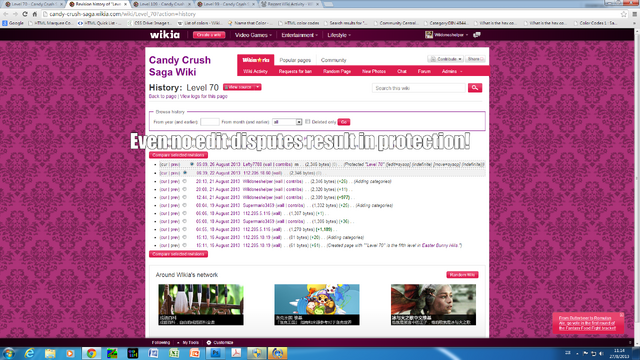Screen dimensions: 640x360
Task: Click the Wikia logo
Action: [x=165, y=35]
